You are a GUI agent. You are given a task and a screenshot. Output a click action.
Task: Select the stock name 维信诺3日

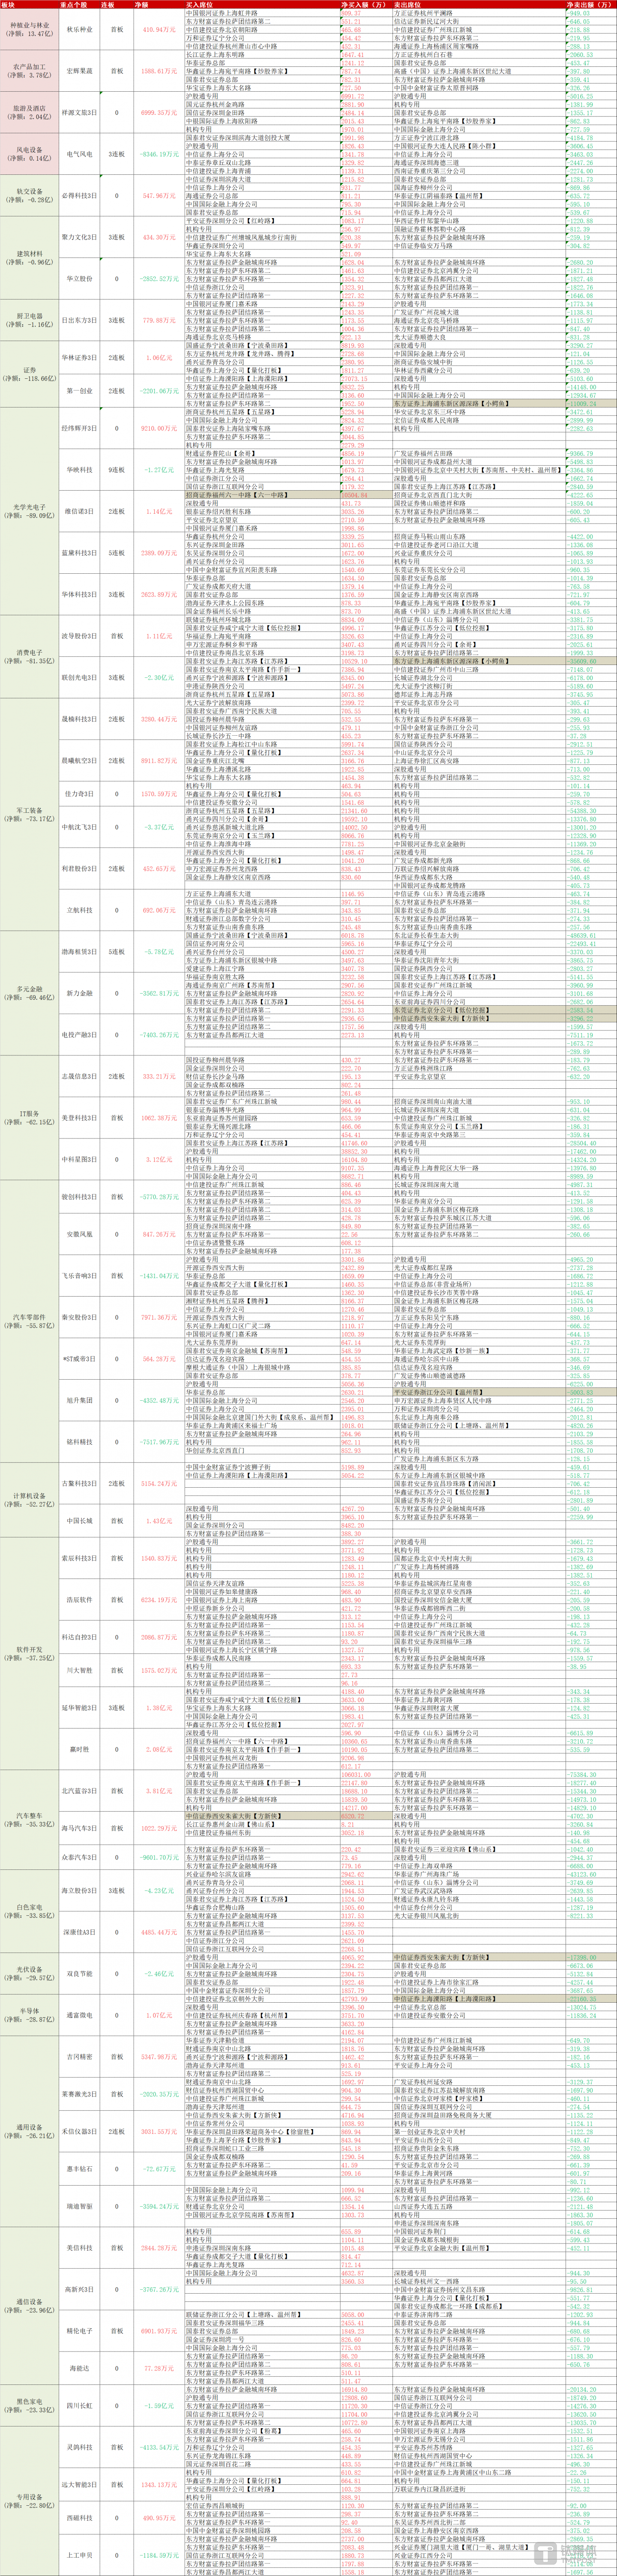(78, 511)
